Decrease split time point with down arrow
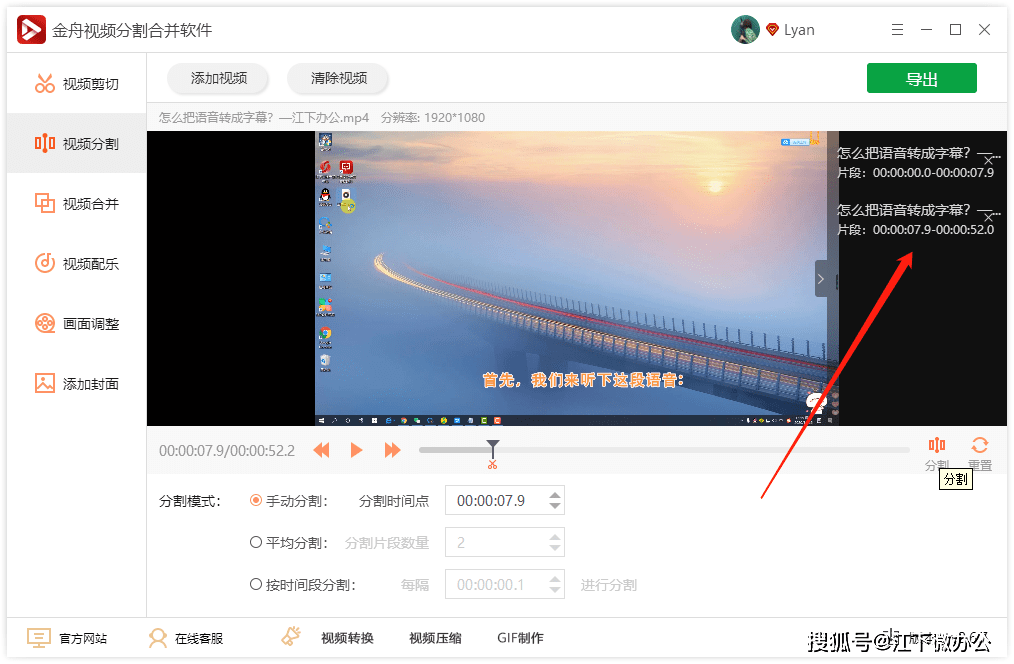The height and width of the screenshot is (664, 1014). coord(555,506)
